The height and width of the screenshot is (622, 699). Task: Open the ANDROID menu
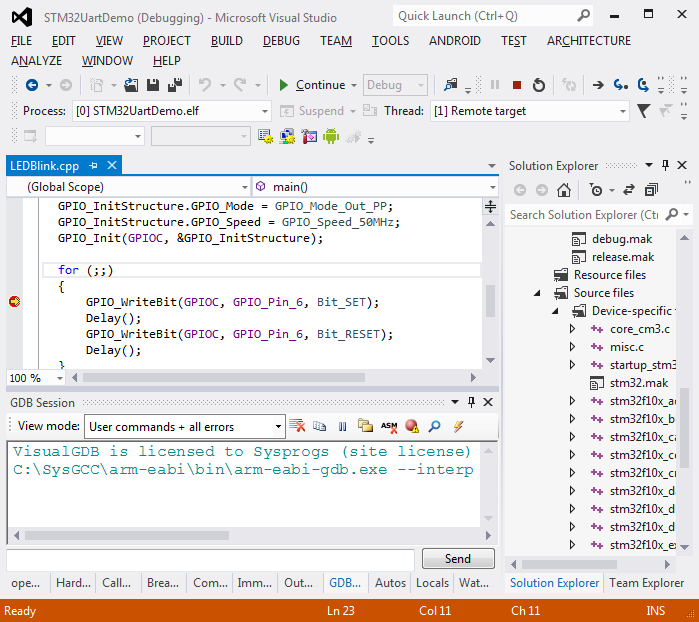click(455, 41)
